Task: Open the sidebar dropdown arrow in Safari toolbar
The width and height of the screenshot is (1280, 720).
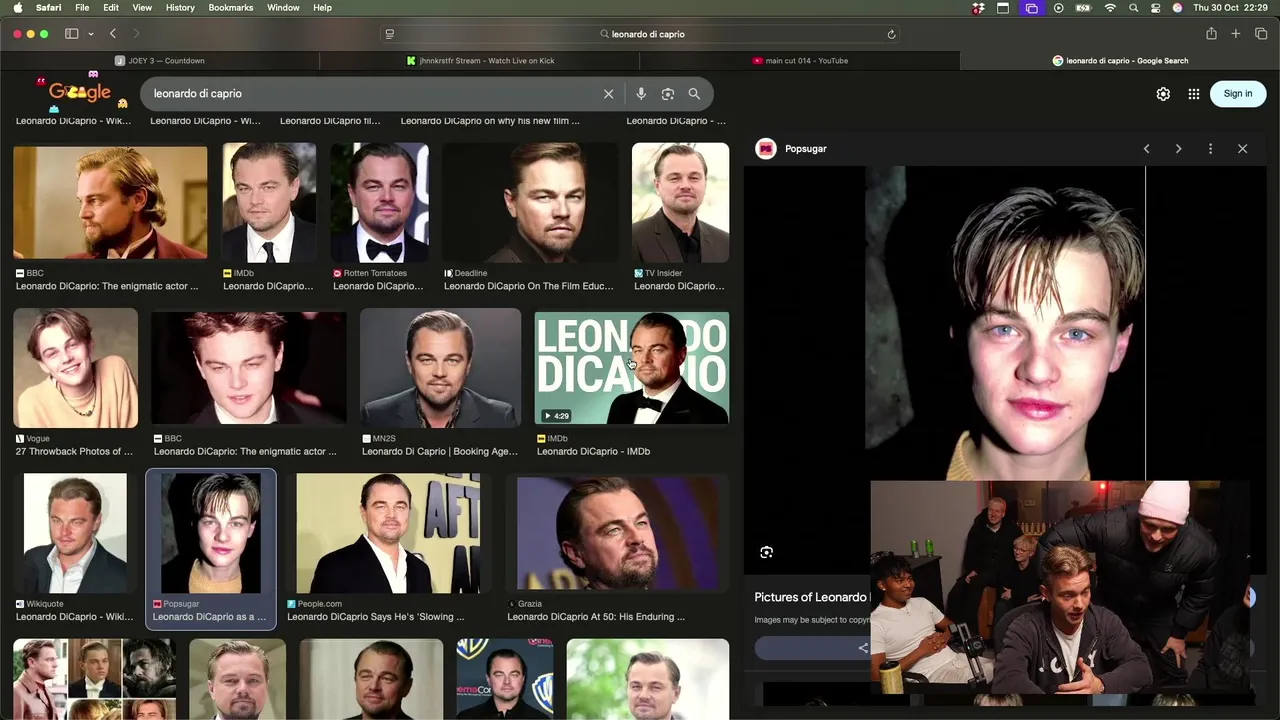Action: click(x=91, y=34)
